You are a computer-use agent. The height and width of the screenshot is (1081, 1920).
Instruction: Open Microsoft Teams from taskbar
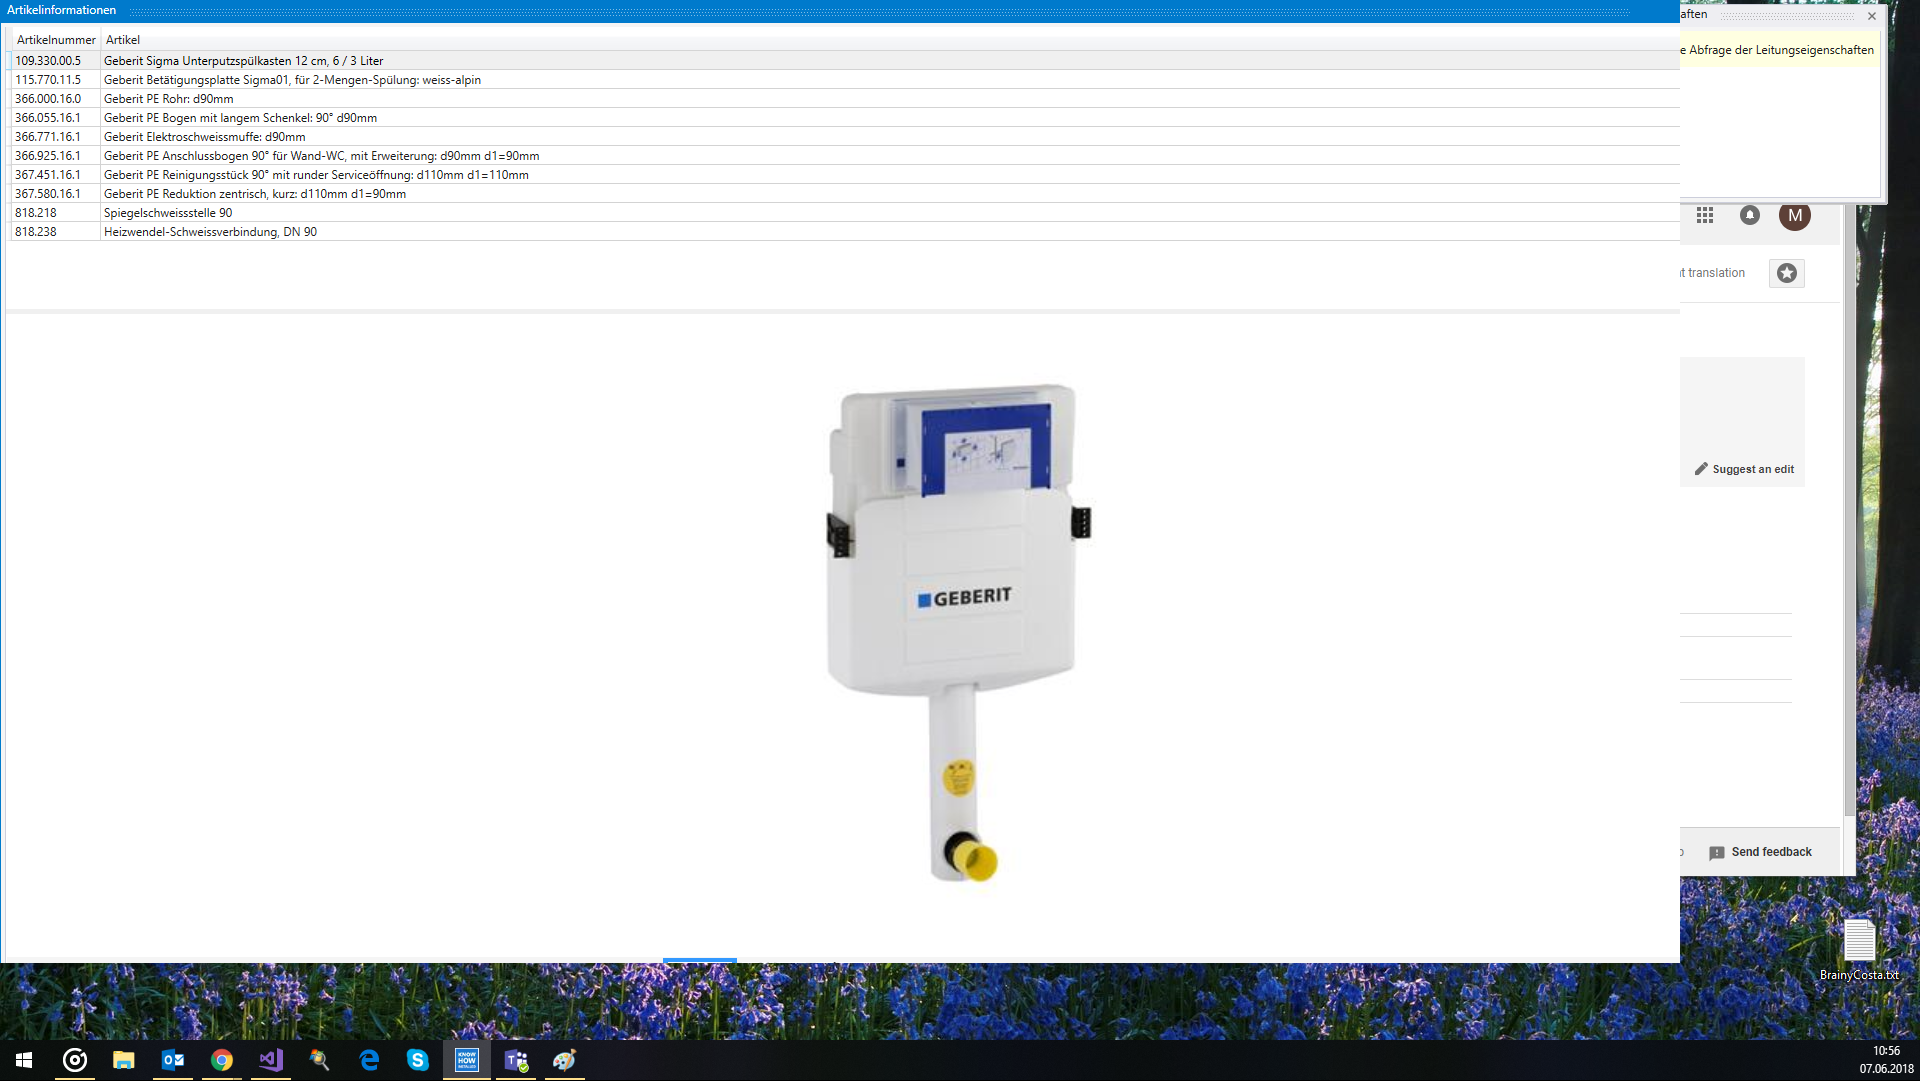coord(516,1060)
